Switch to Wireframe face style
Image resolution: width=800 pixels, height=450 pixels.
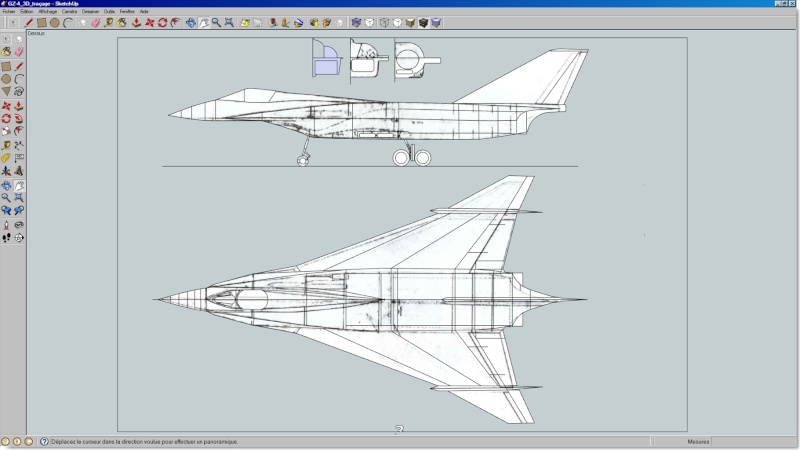point(384,22)
